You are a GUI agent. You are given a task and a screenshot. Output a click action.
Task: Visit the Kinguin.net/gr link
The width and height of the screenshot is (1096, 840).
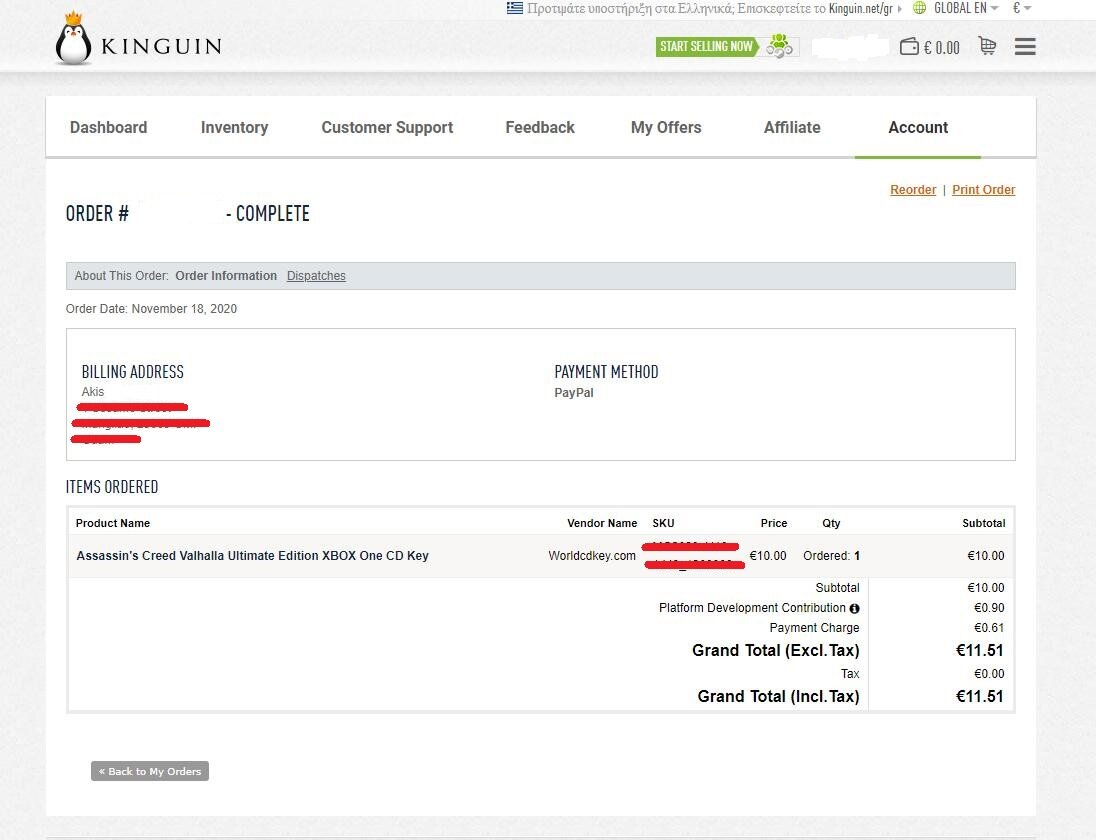tap(860, 8)
